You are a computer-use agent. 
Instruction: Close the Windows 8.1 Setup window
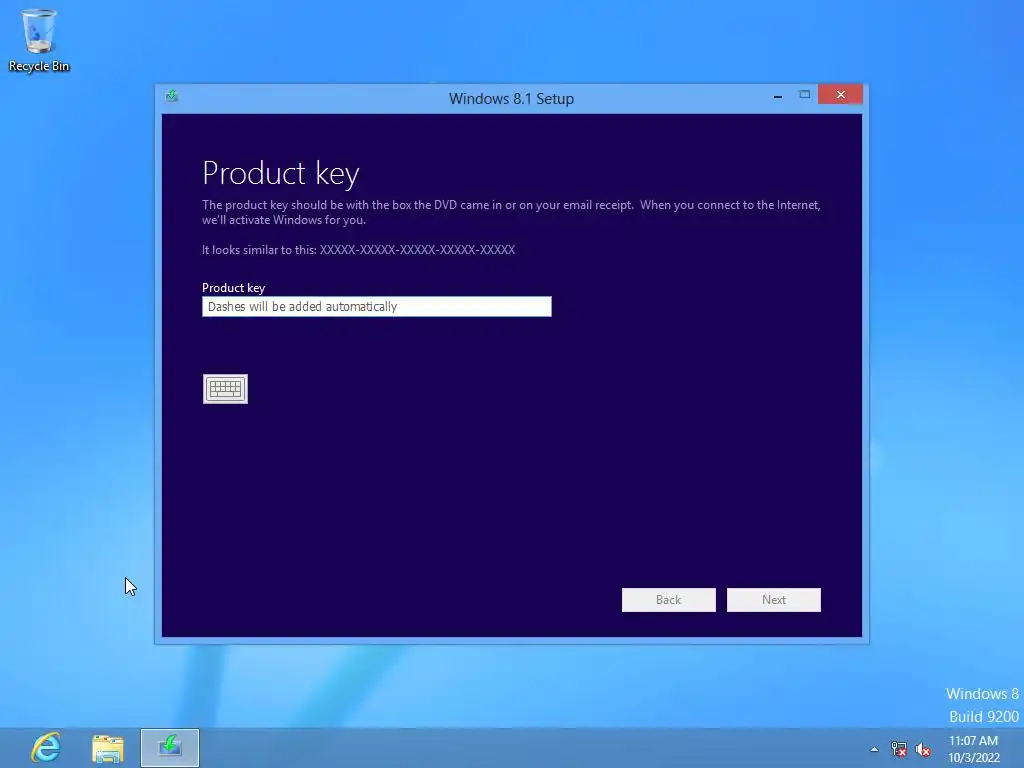[x=840, y=95]
